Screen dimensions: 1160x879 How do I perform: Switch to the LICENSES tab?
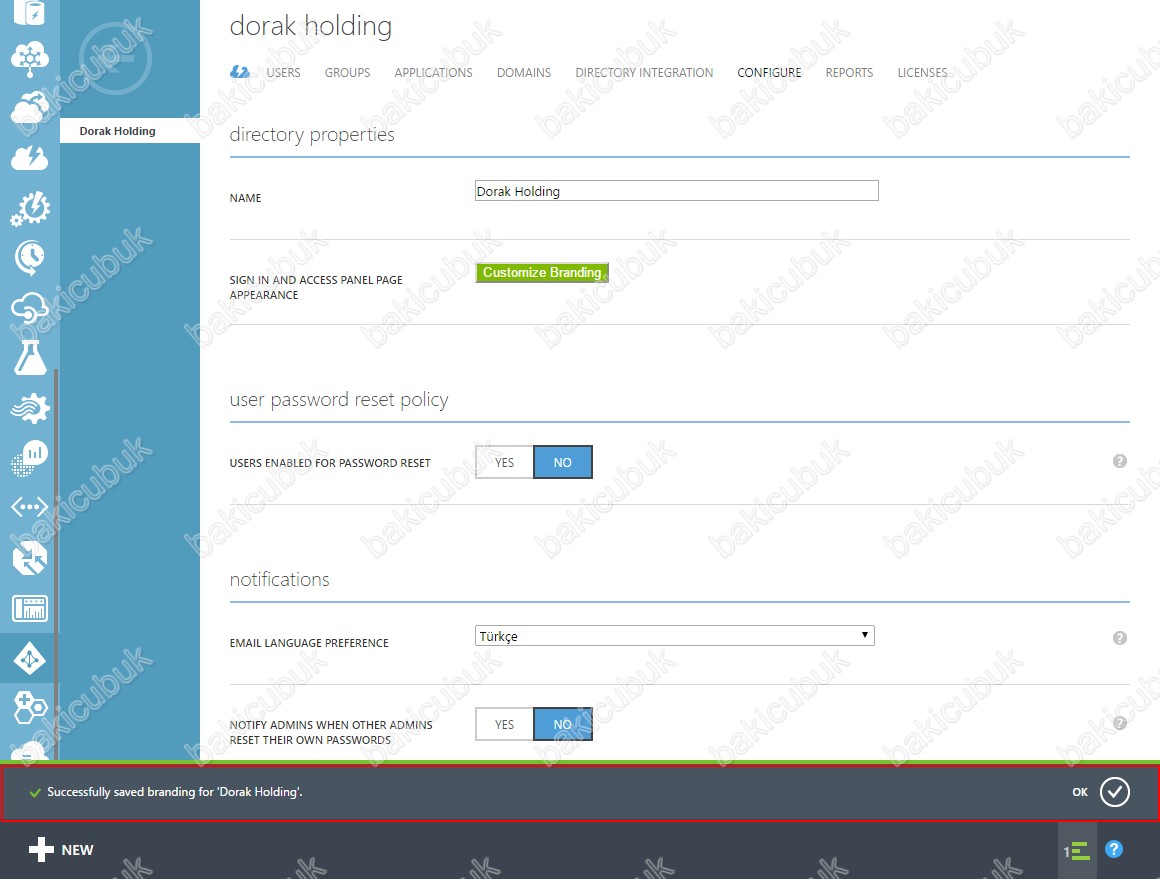[923, 73]
